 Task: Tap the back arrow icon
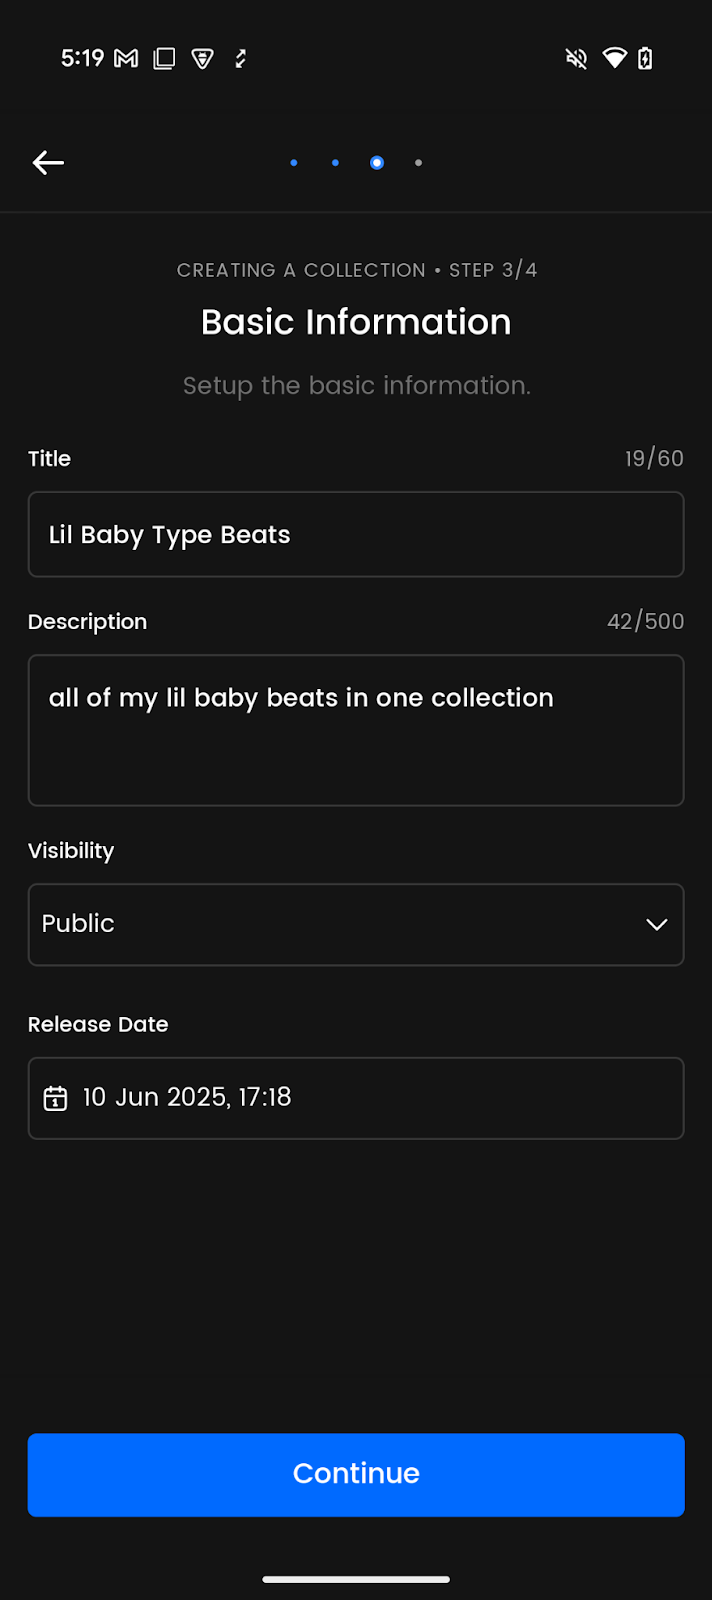coord(48,162)
